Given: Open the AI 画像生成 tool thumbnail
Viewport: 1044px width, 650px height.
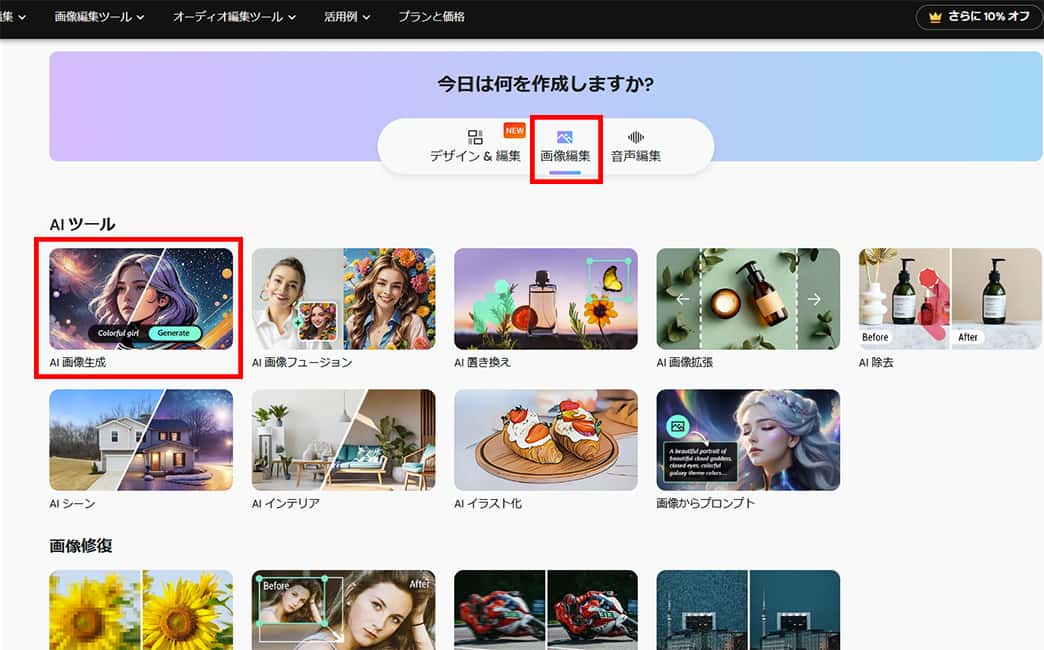Looking at the screenshot, I should pyautogui.click(x=141, y=299).
